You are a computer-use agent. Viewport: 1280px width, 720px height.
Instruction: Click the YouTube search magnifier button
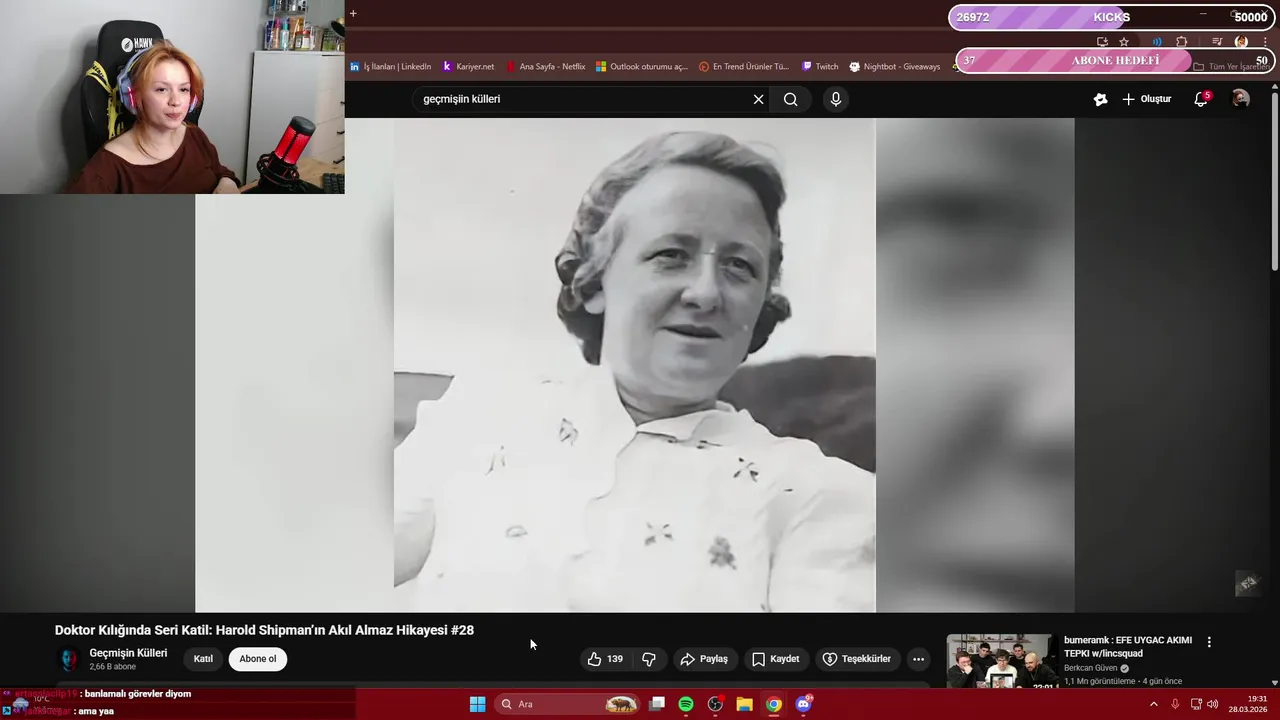pos(791,99)
